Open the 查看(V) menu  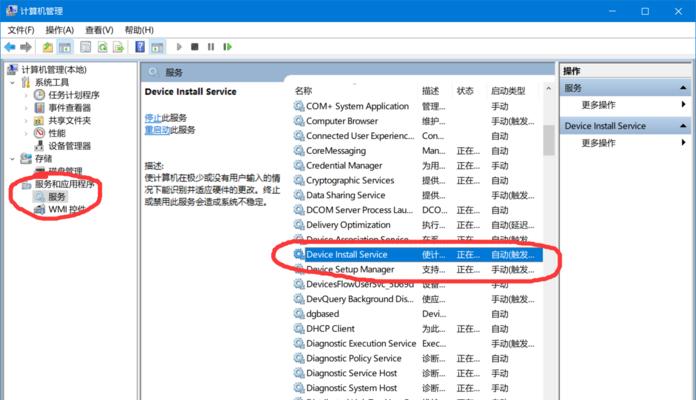pyautogui.click(x=99, y=30)
